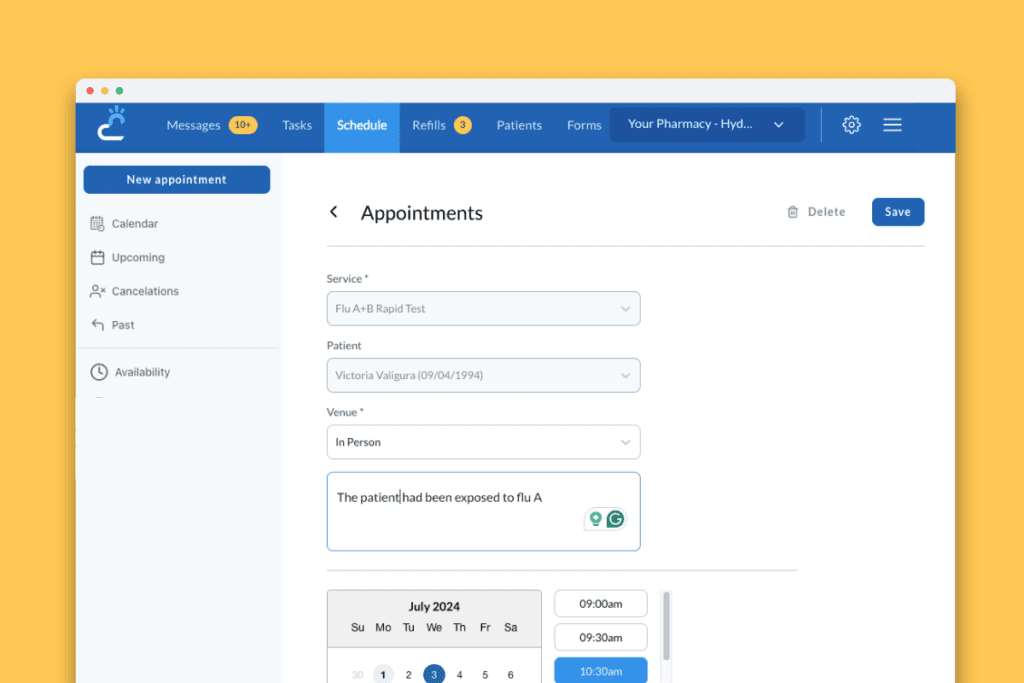
Task: Click the Messages 10+ badge
Action: click(242, 125)
